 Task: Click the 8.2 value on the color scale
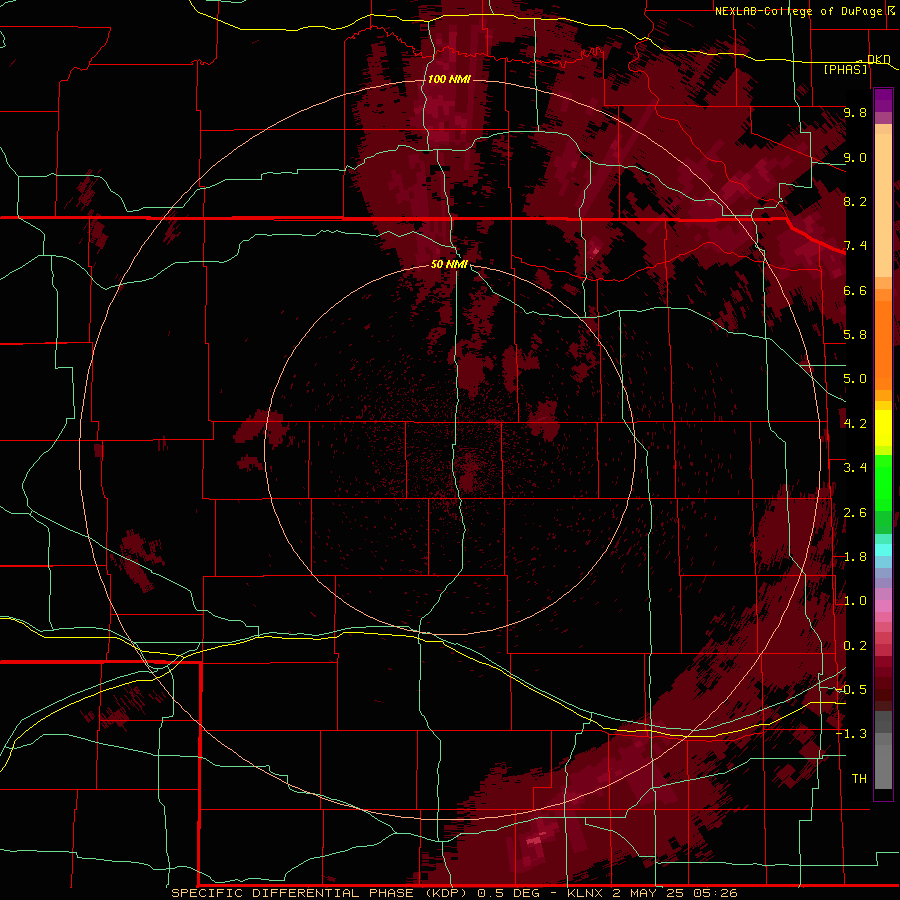coord(855,201)
